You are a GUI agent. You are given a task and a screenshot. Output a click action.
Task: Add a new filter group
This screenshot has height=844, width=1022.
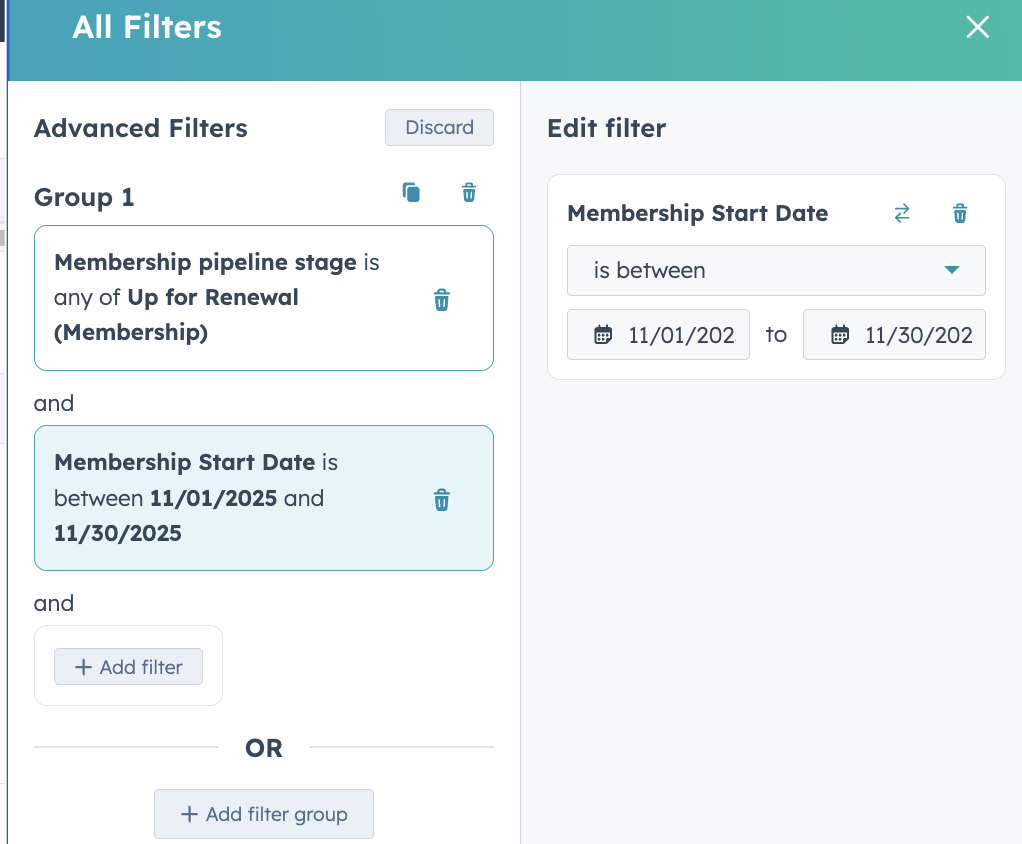[x=264, y=814]
